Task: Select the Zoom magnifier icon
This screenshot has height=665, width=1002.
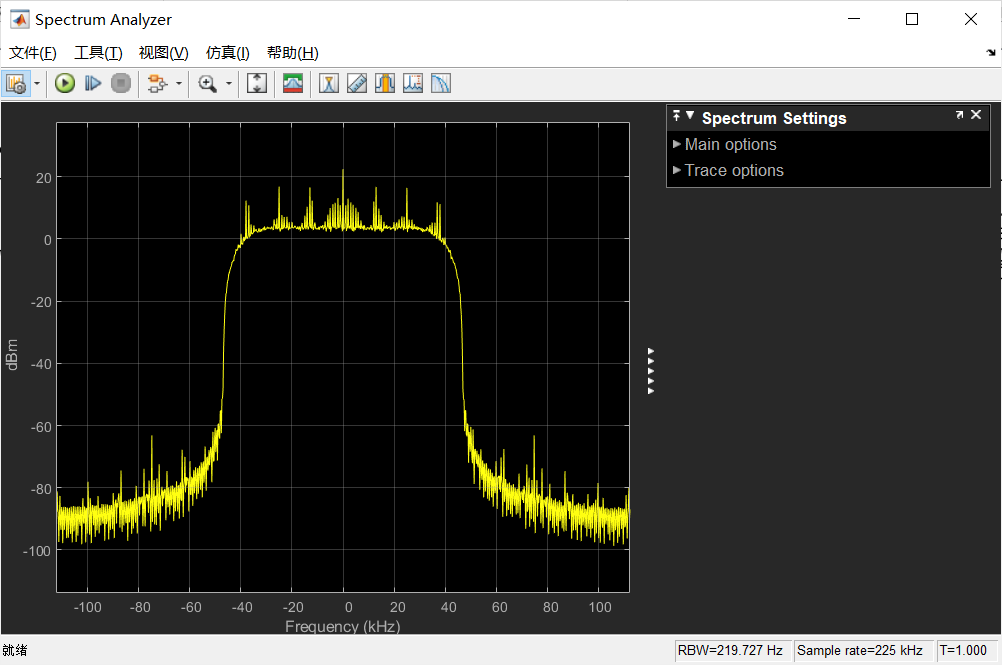Action: [x=205, y=83]
